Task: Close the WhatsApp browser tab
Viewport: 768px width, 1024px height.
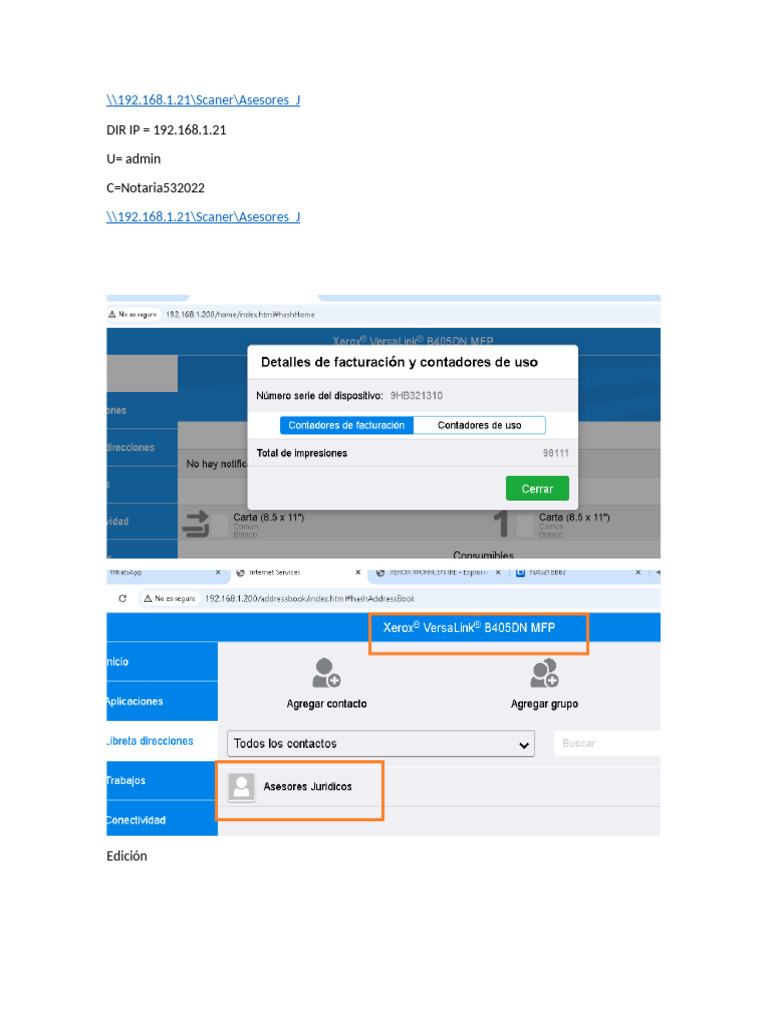Action: coord(218,573)
